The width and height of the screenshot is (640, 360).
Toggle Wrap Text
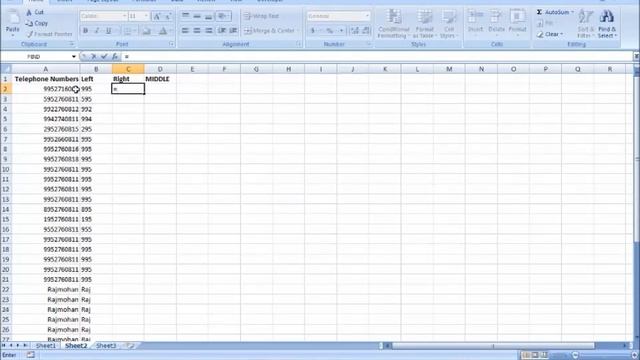pyautogui.click(x=262, y=16)
